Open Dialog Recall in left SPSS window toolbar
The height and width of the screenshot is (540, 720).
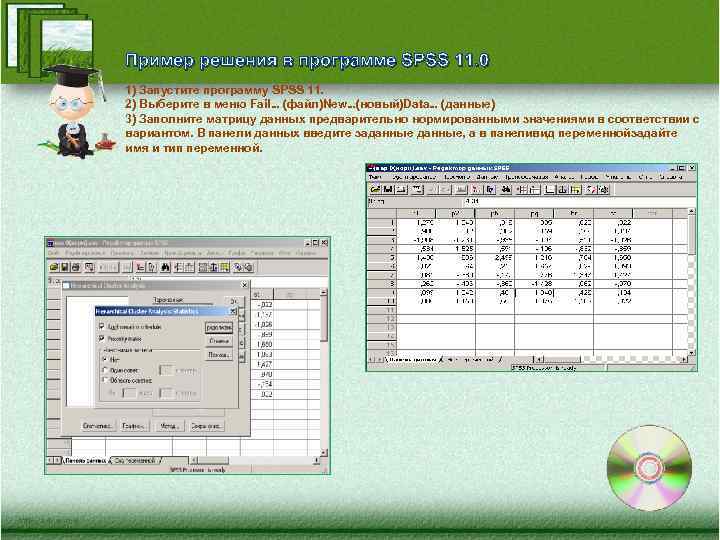coord(90,267)
